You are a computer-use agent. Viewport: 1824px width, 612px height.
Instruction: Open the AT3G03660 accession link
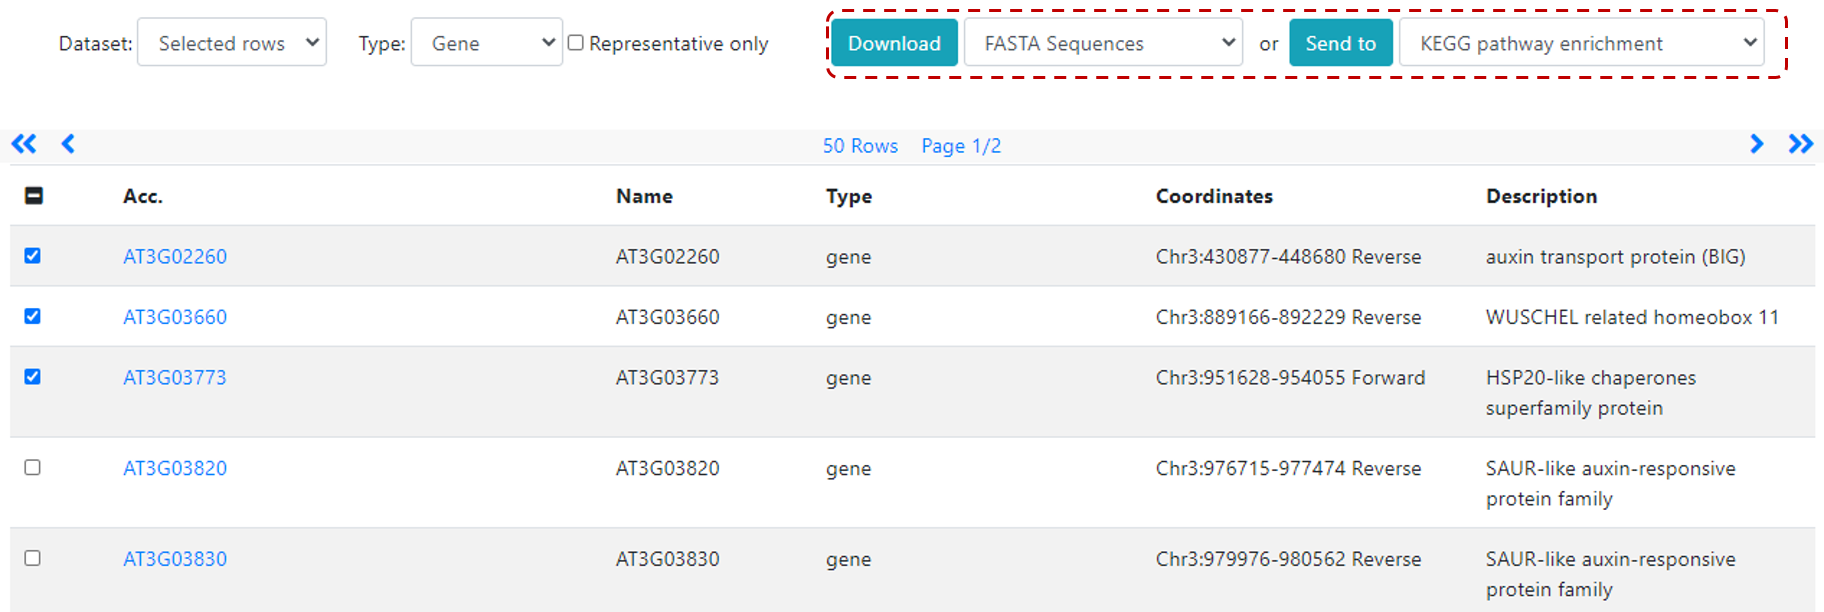175,317
